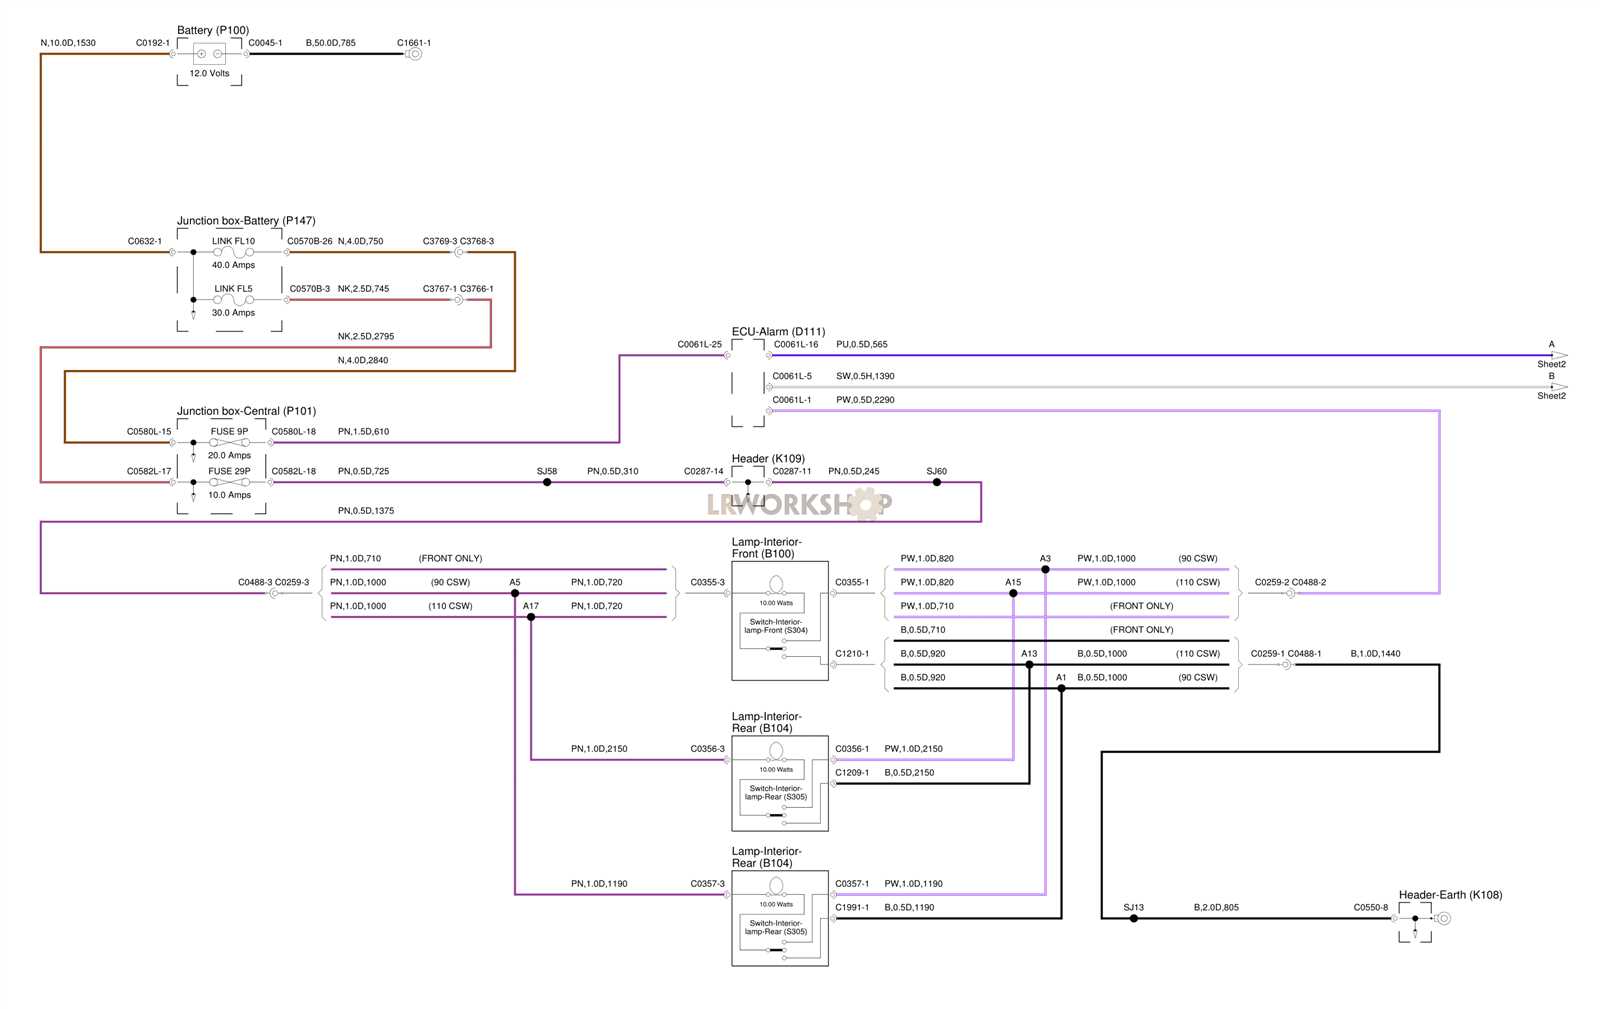Viewport: 1600px width, 1009px height.
Task: Click the sheet-link arrow labelled B
Action: (x=1559, y=387)
